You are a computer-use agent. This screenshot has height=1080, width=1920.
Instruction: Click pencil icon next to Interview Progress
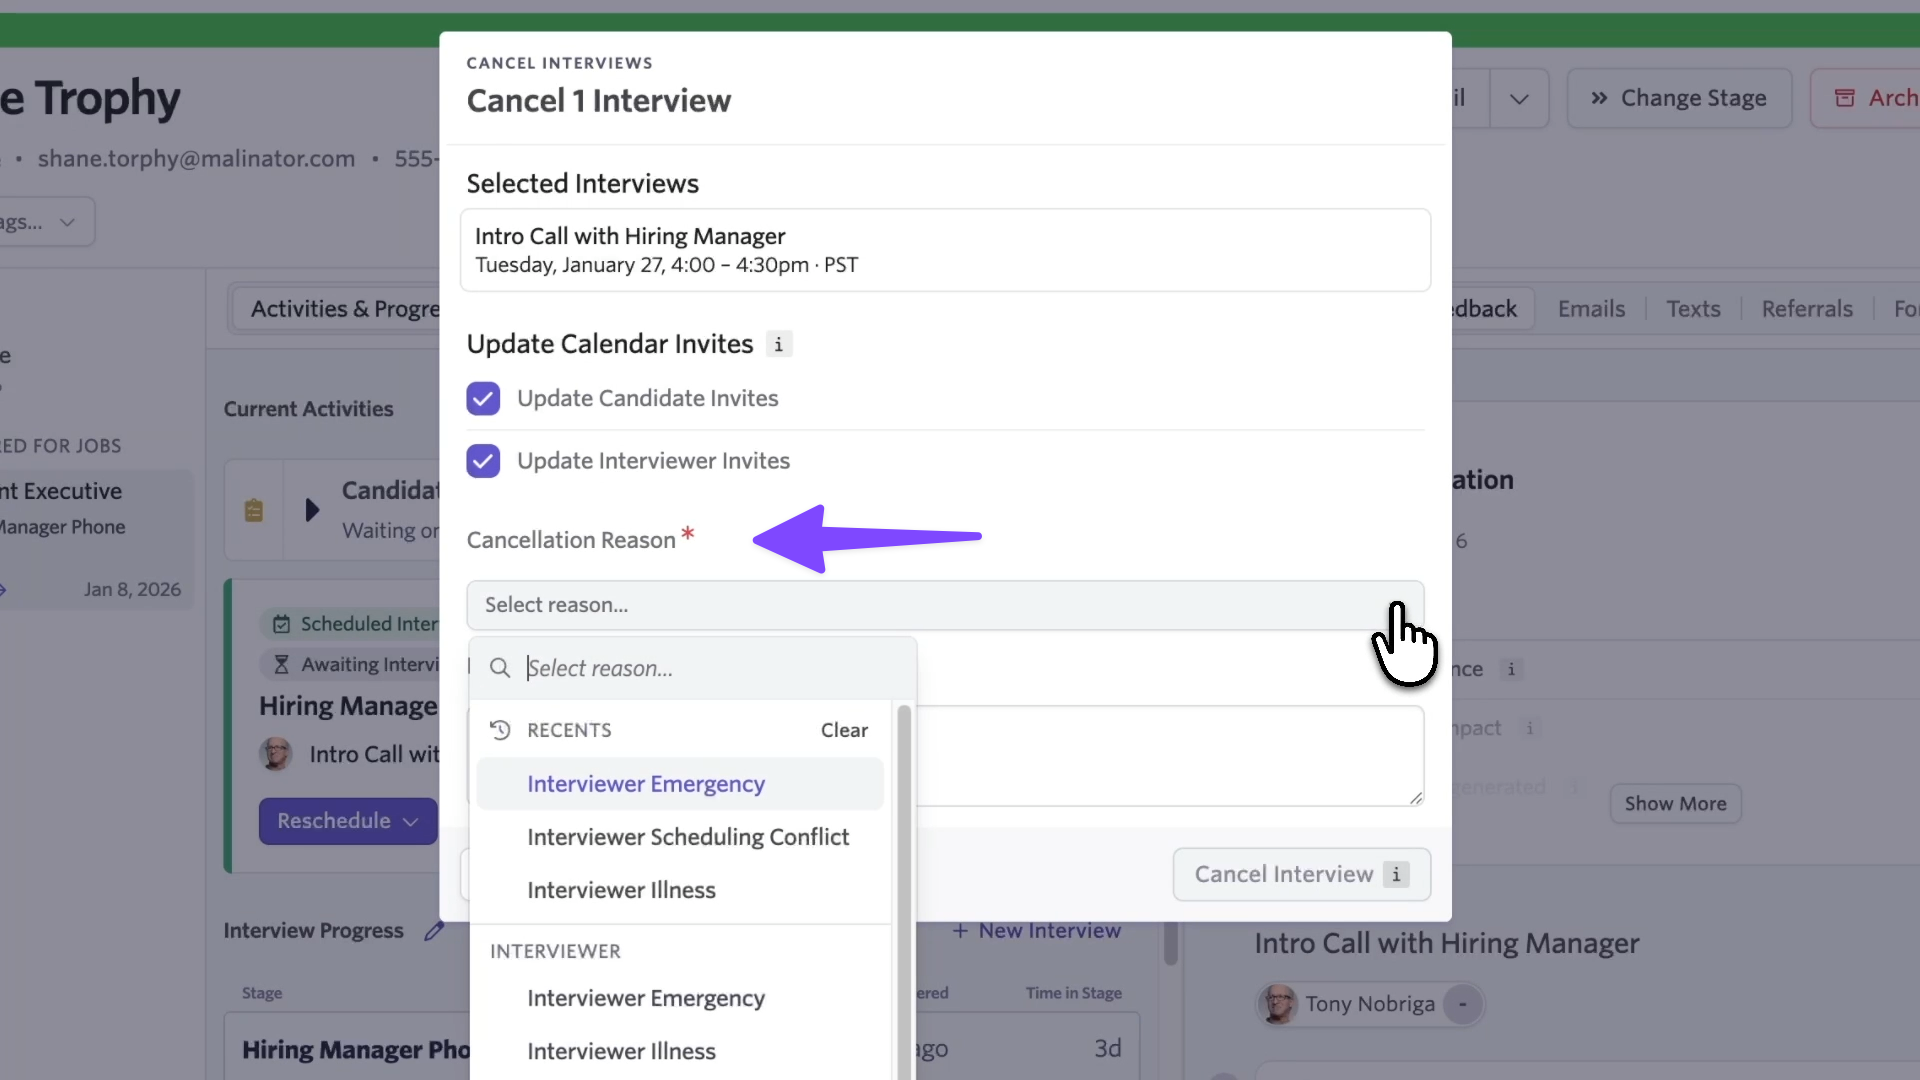click(434, 931)
